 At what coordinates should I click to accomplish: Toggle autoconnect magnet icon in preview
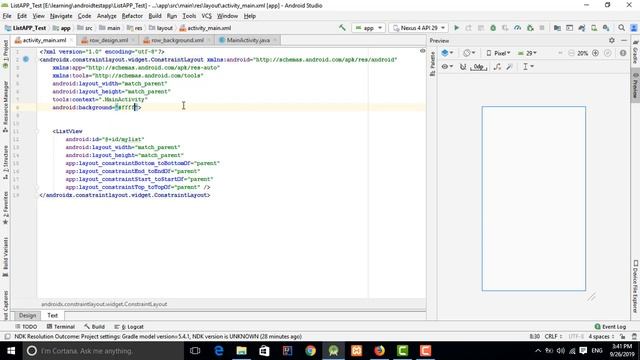[x=463, y=67]
